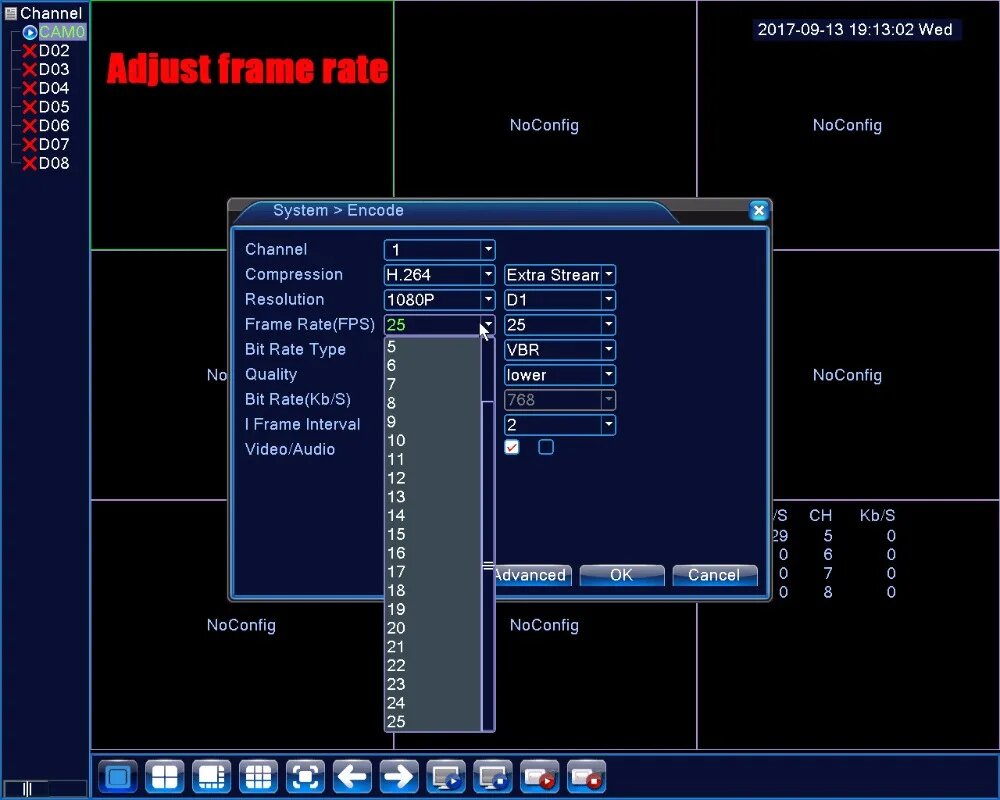Select the four-split view layout icon
Image resolution: width=1000 pixels, height=800 pixels.
point(165,776)
